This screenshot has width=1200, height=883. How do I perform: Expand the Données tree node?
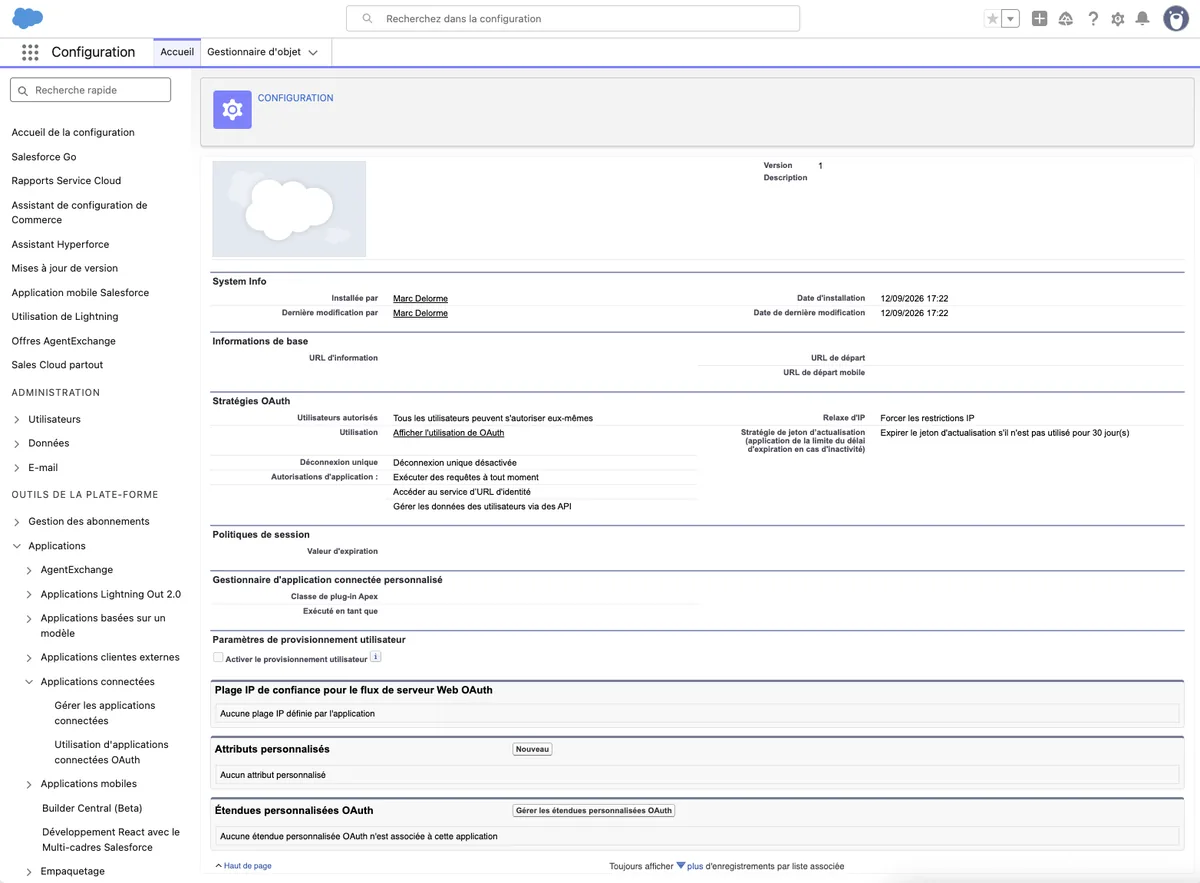(17, 443)
